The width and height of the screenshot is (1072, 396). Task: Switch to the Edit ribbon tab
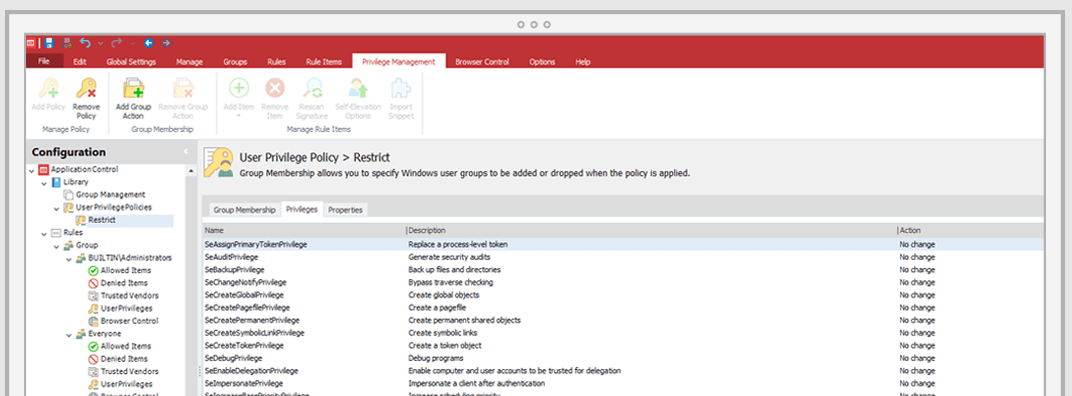(80, 62)
